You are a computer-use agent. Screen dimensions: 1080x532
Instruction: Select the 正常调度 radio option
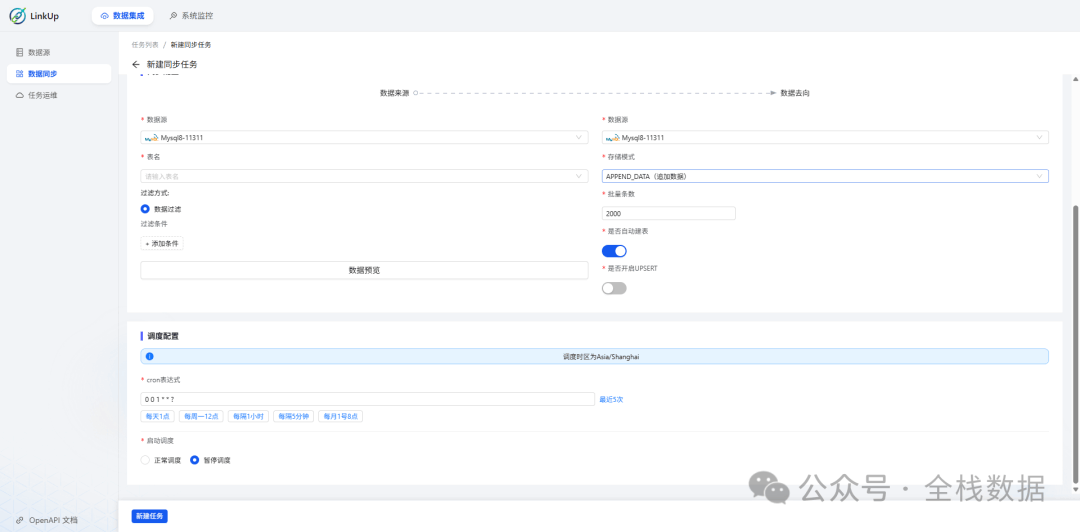pyautogui.click(x=146, y=460)
